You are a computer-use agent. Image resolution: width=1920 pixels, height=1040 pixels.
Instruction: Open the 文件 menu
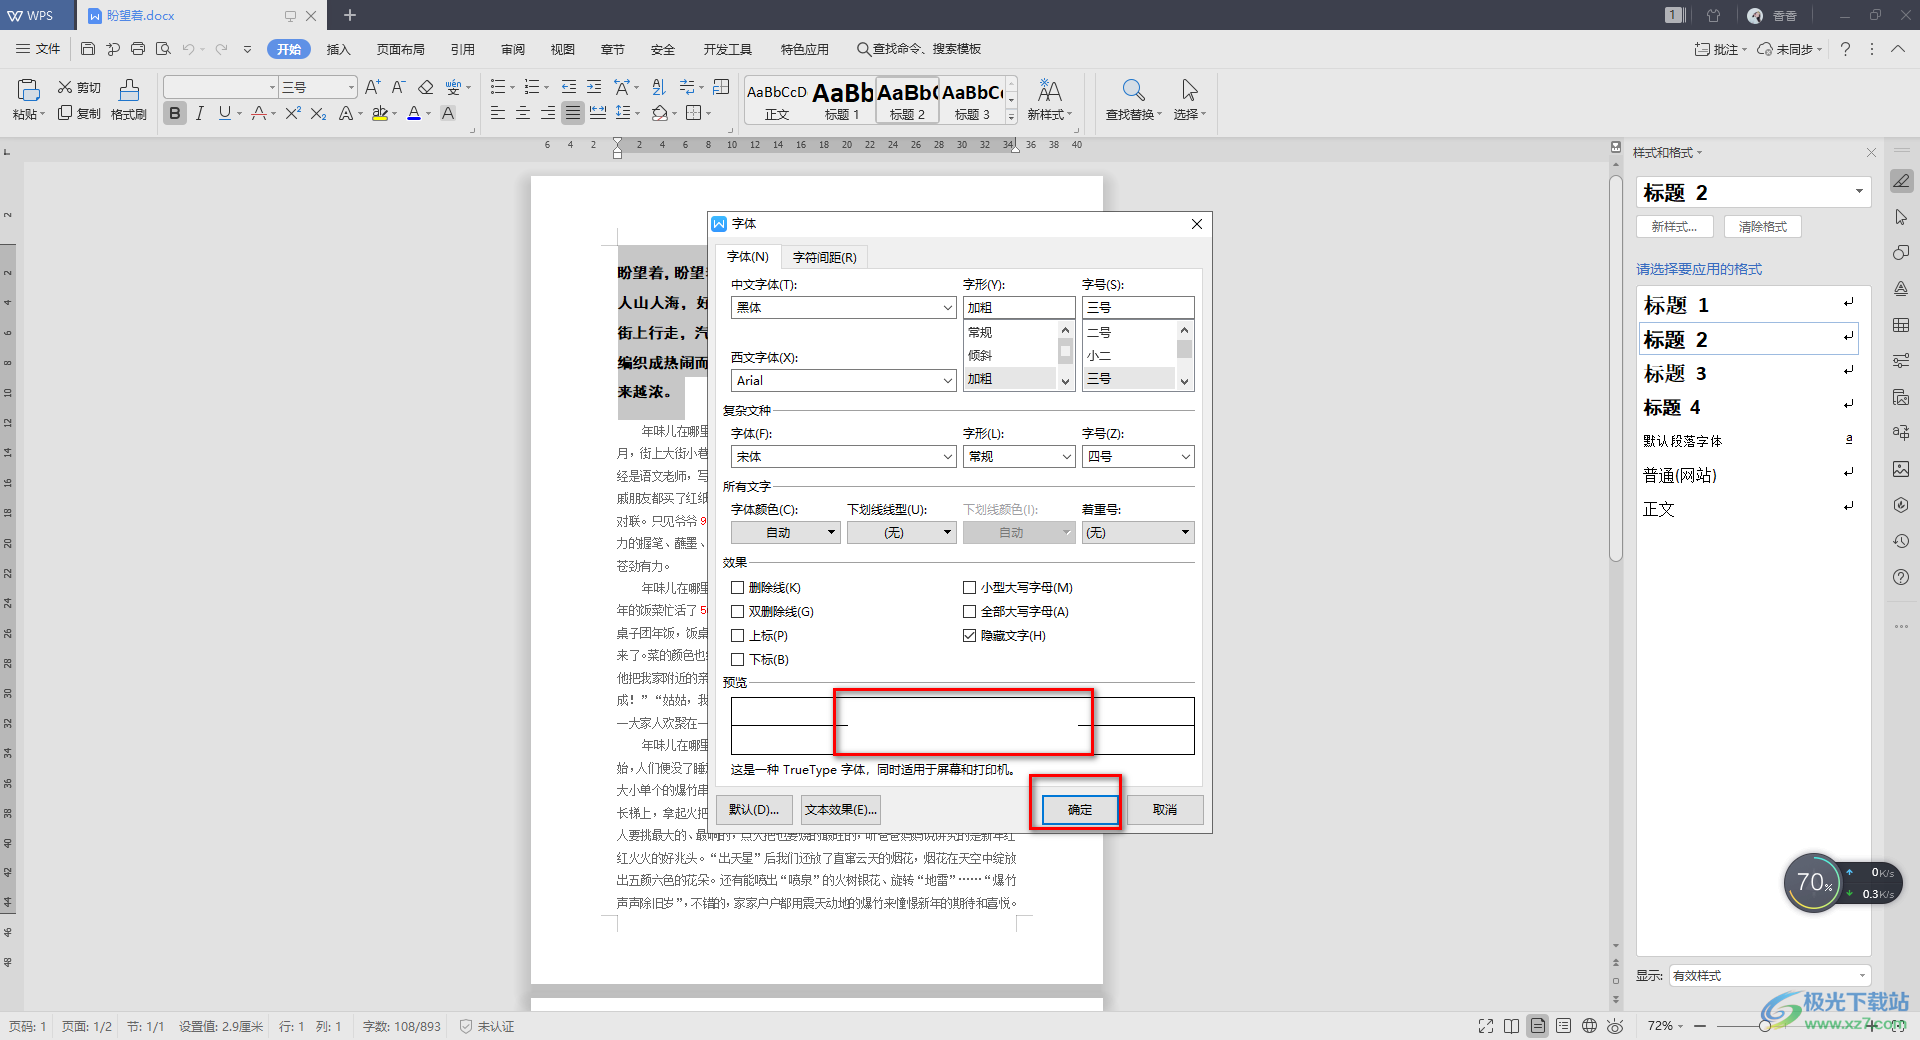click(x=39, y=49)
